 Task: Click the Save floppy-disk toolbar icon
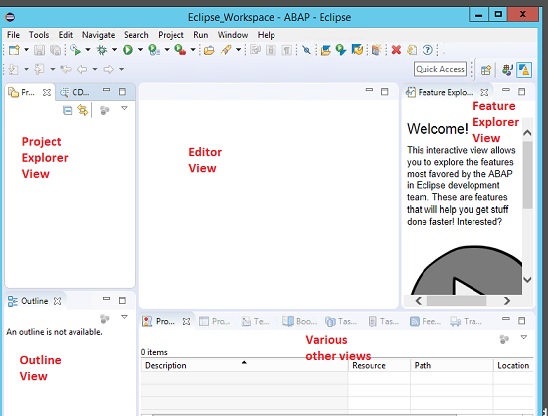pos(39,50)
